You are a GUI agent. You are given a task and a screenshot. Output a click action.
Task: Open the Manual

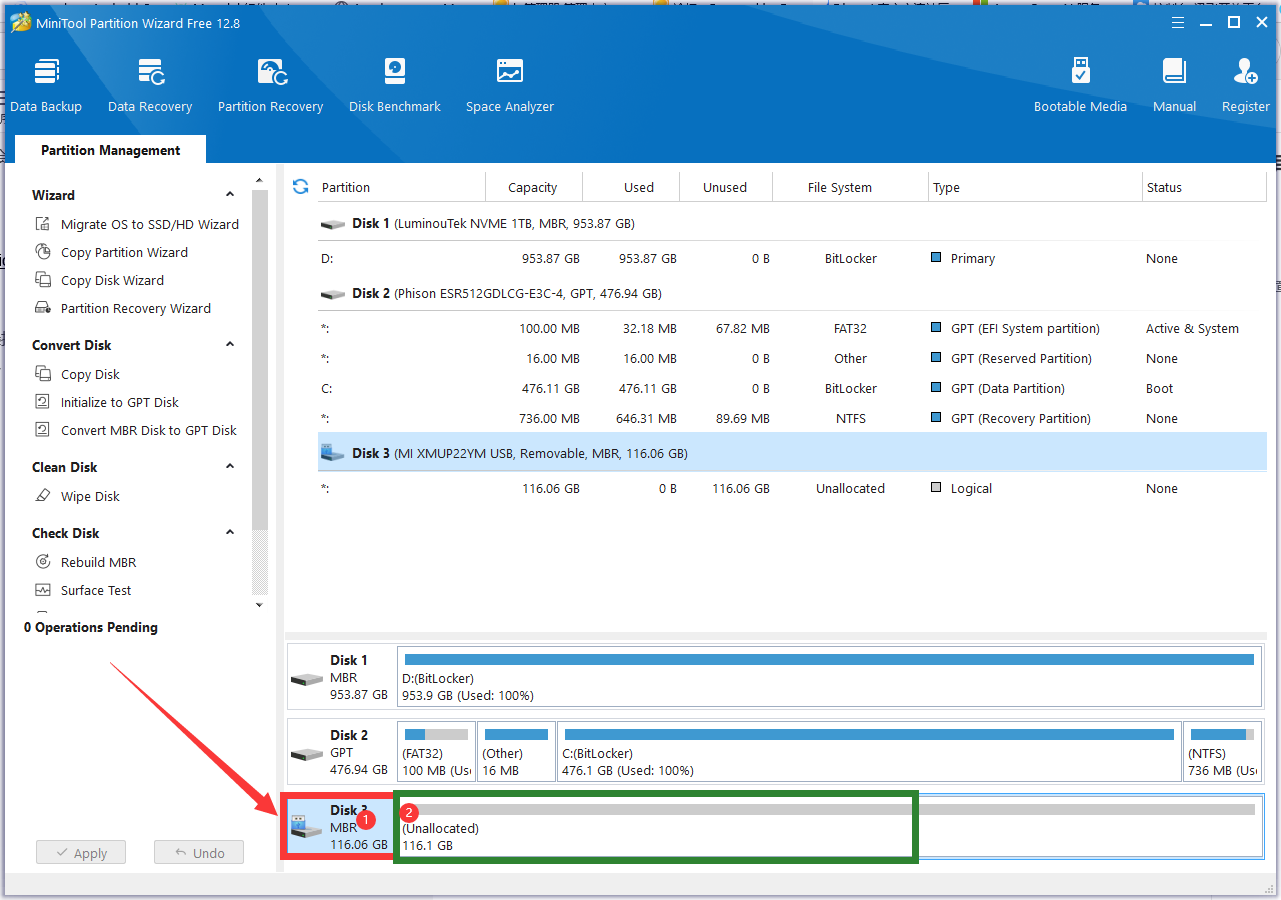tap(1174, 85)
